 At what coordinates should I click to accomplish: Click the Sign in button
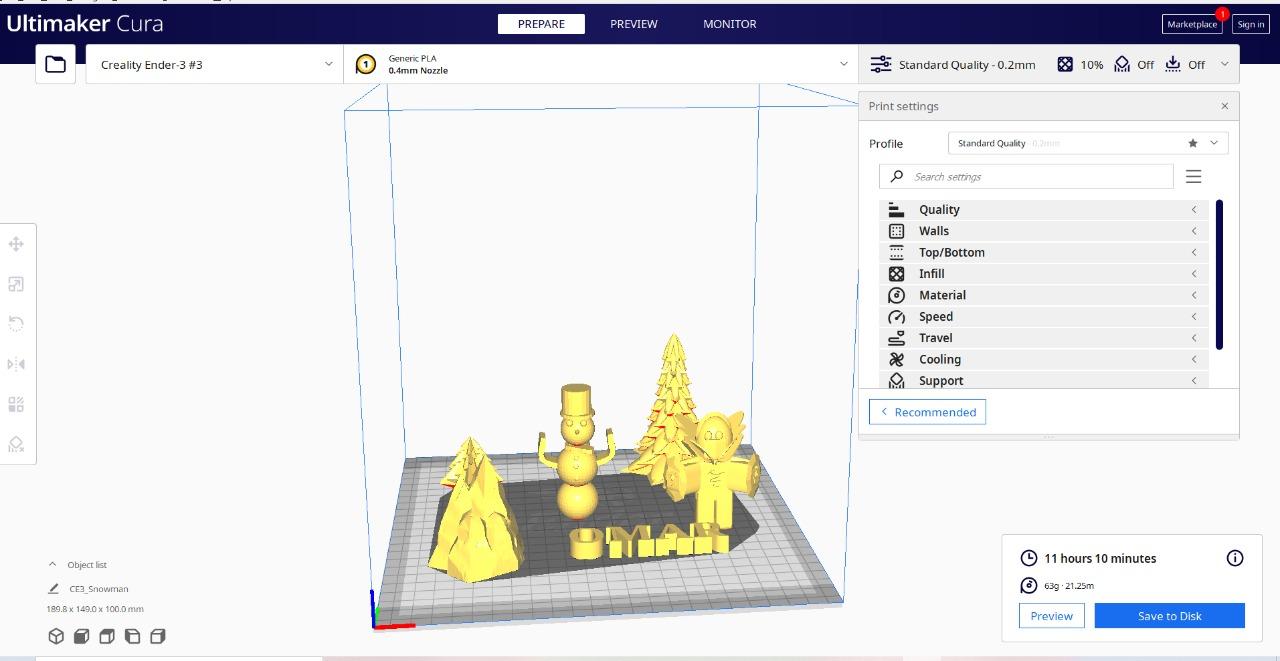pyautogui.click(x=1250, y=24)
